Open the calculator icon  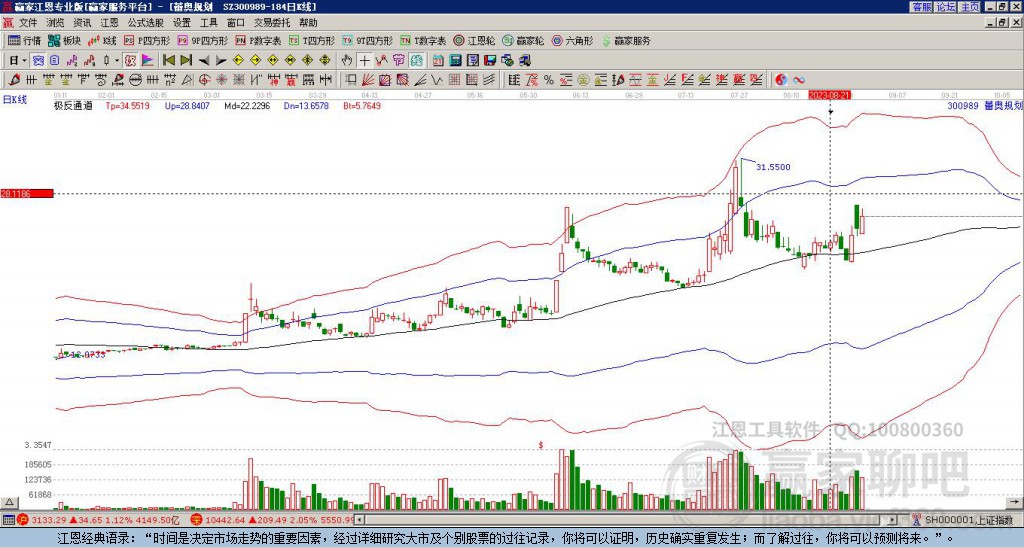pyautogui.click(x=456, y=61)
